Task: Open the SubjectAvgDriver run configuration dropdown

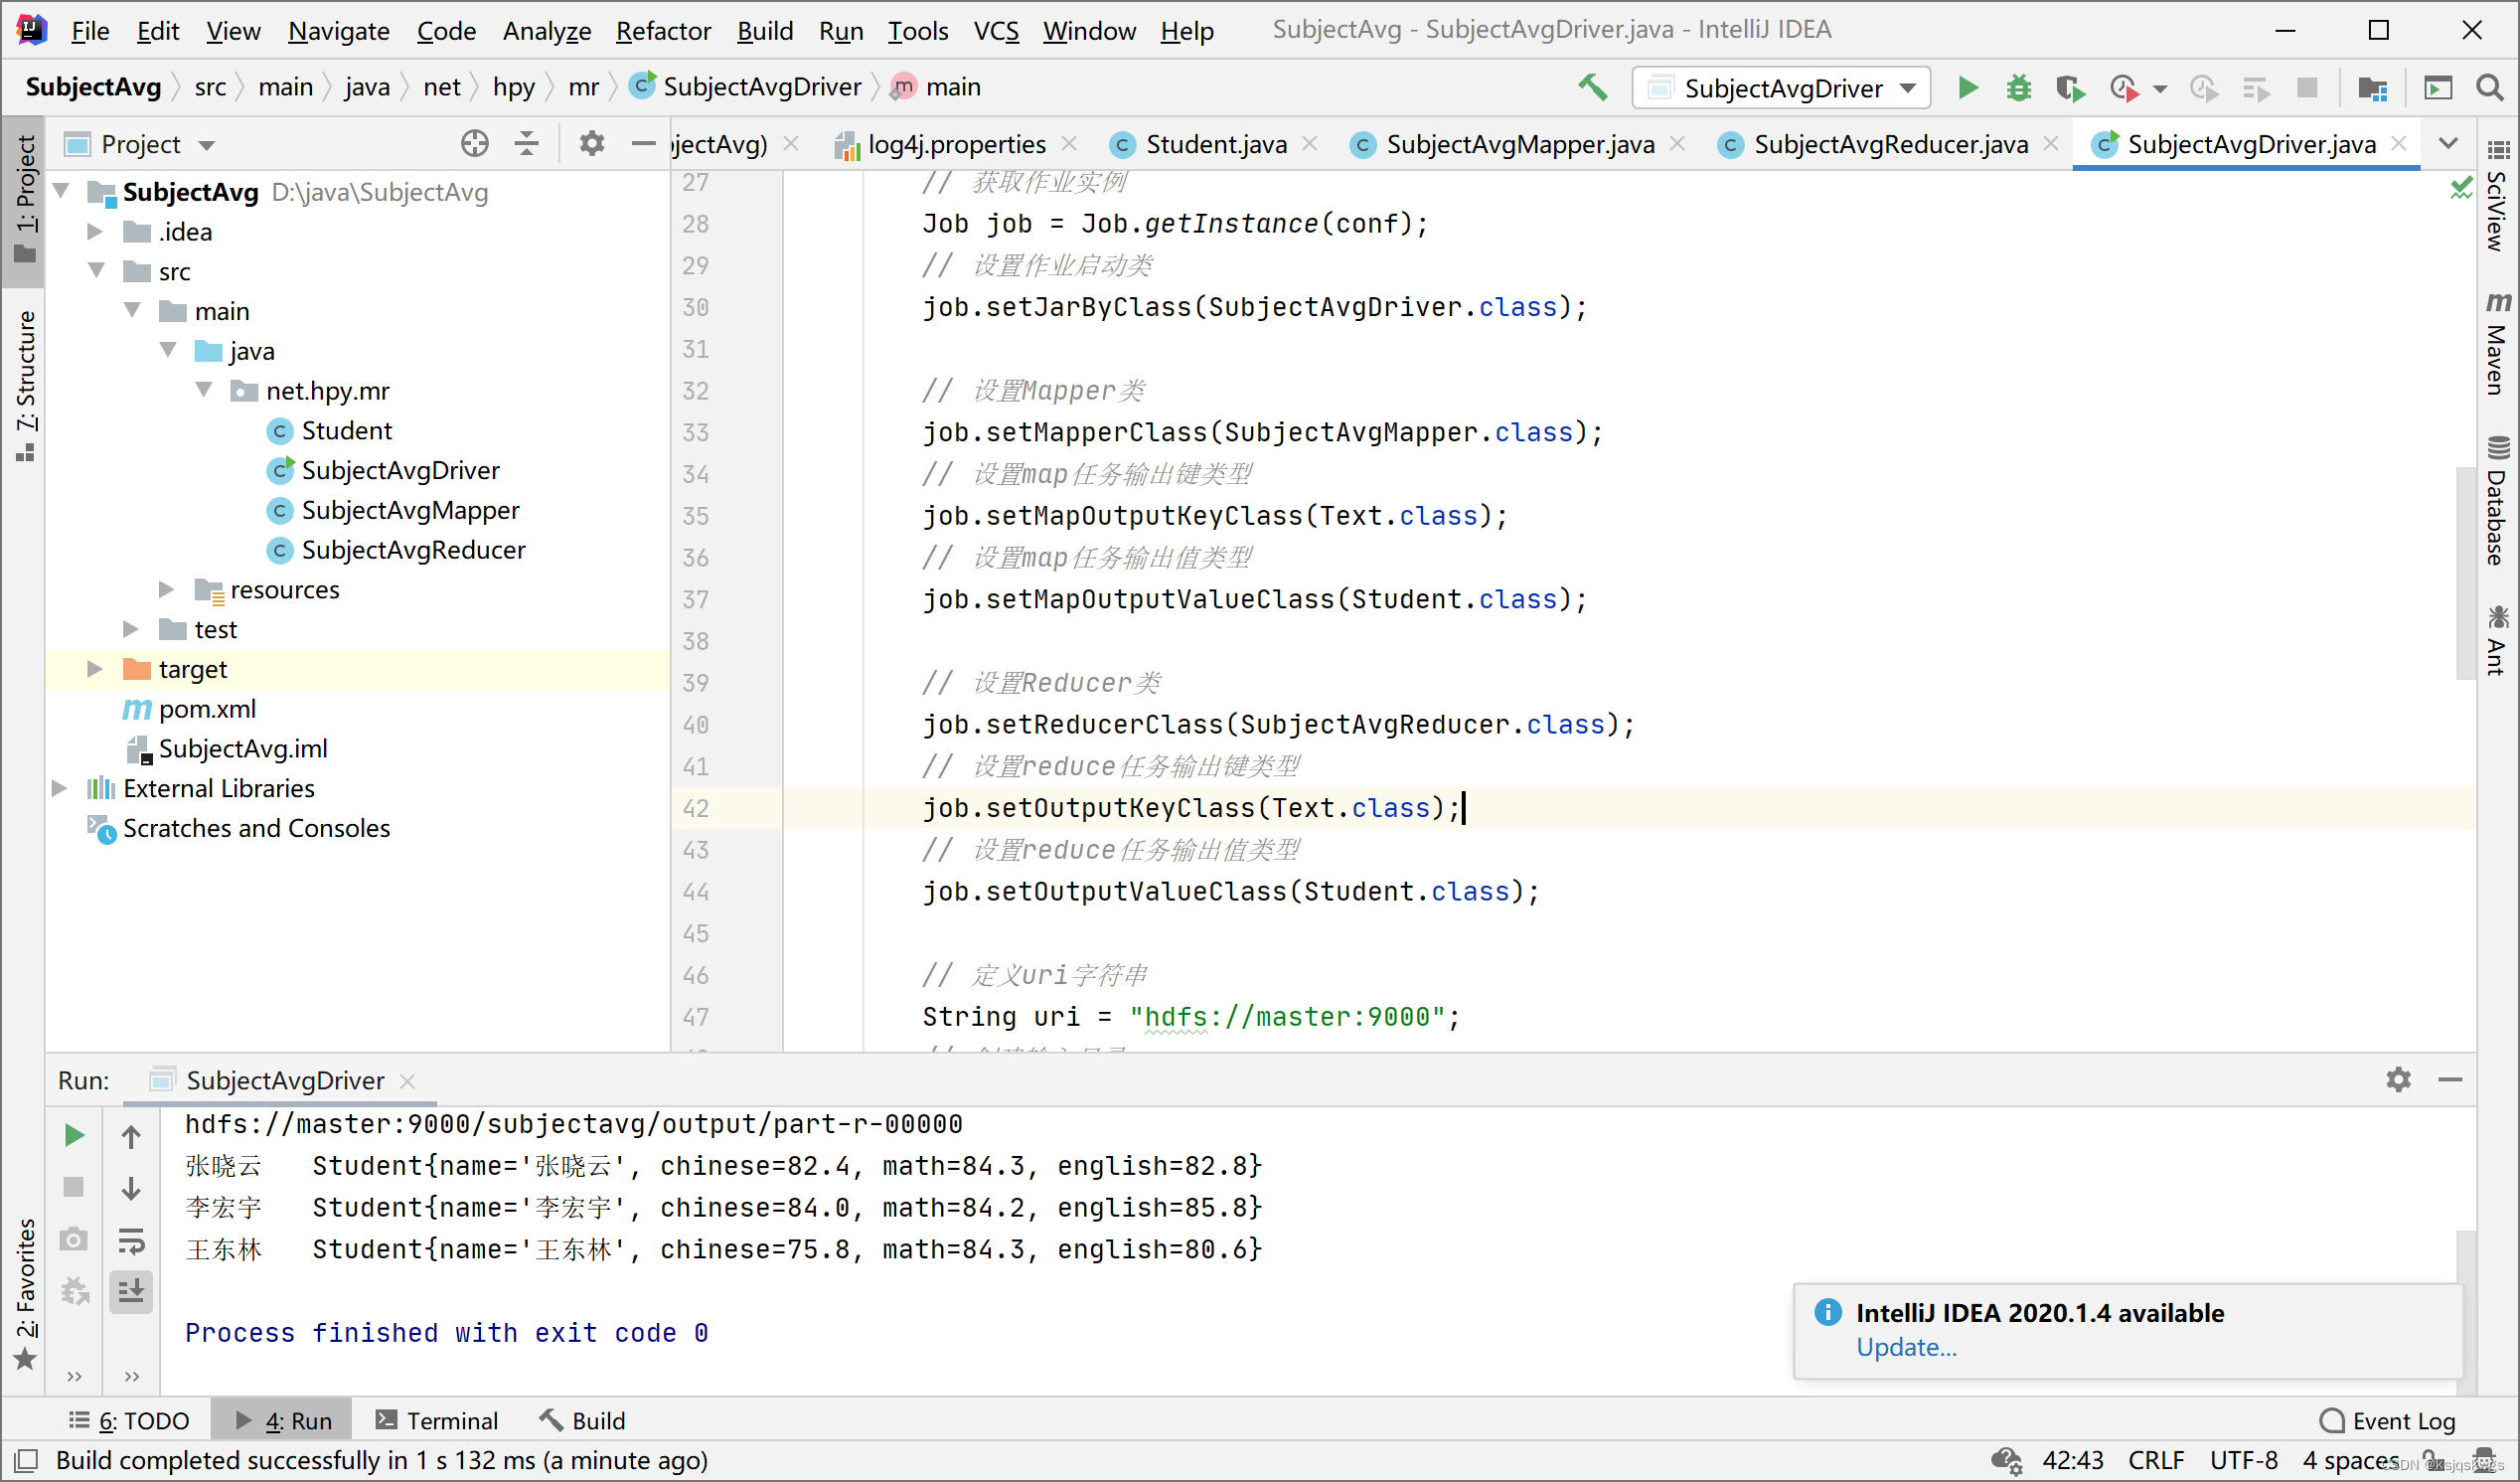Action: 1781,88
